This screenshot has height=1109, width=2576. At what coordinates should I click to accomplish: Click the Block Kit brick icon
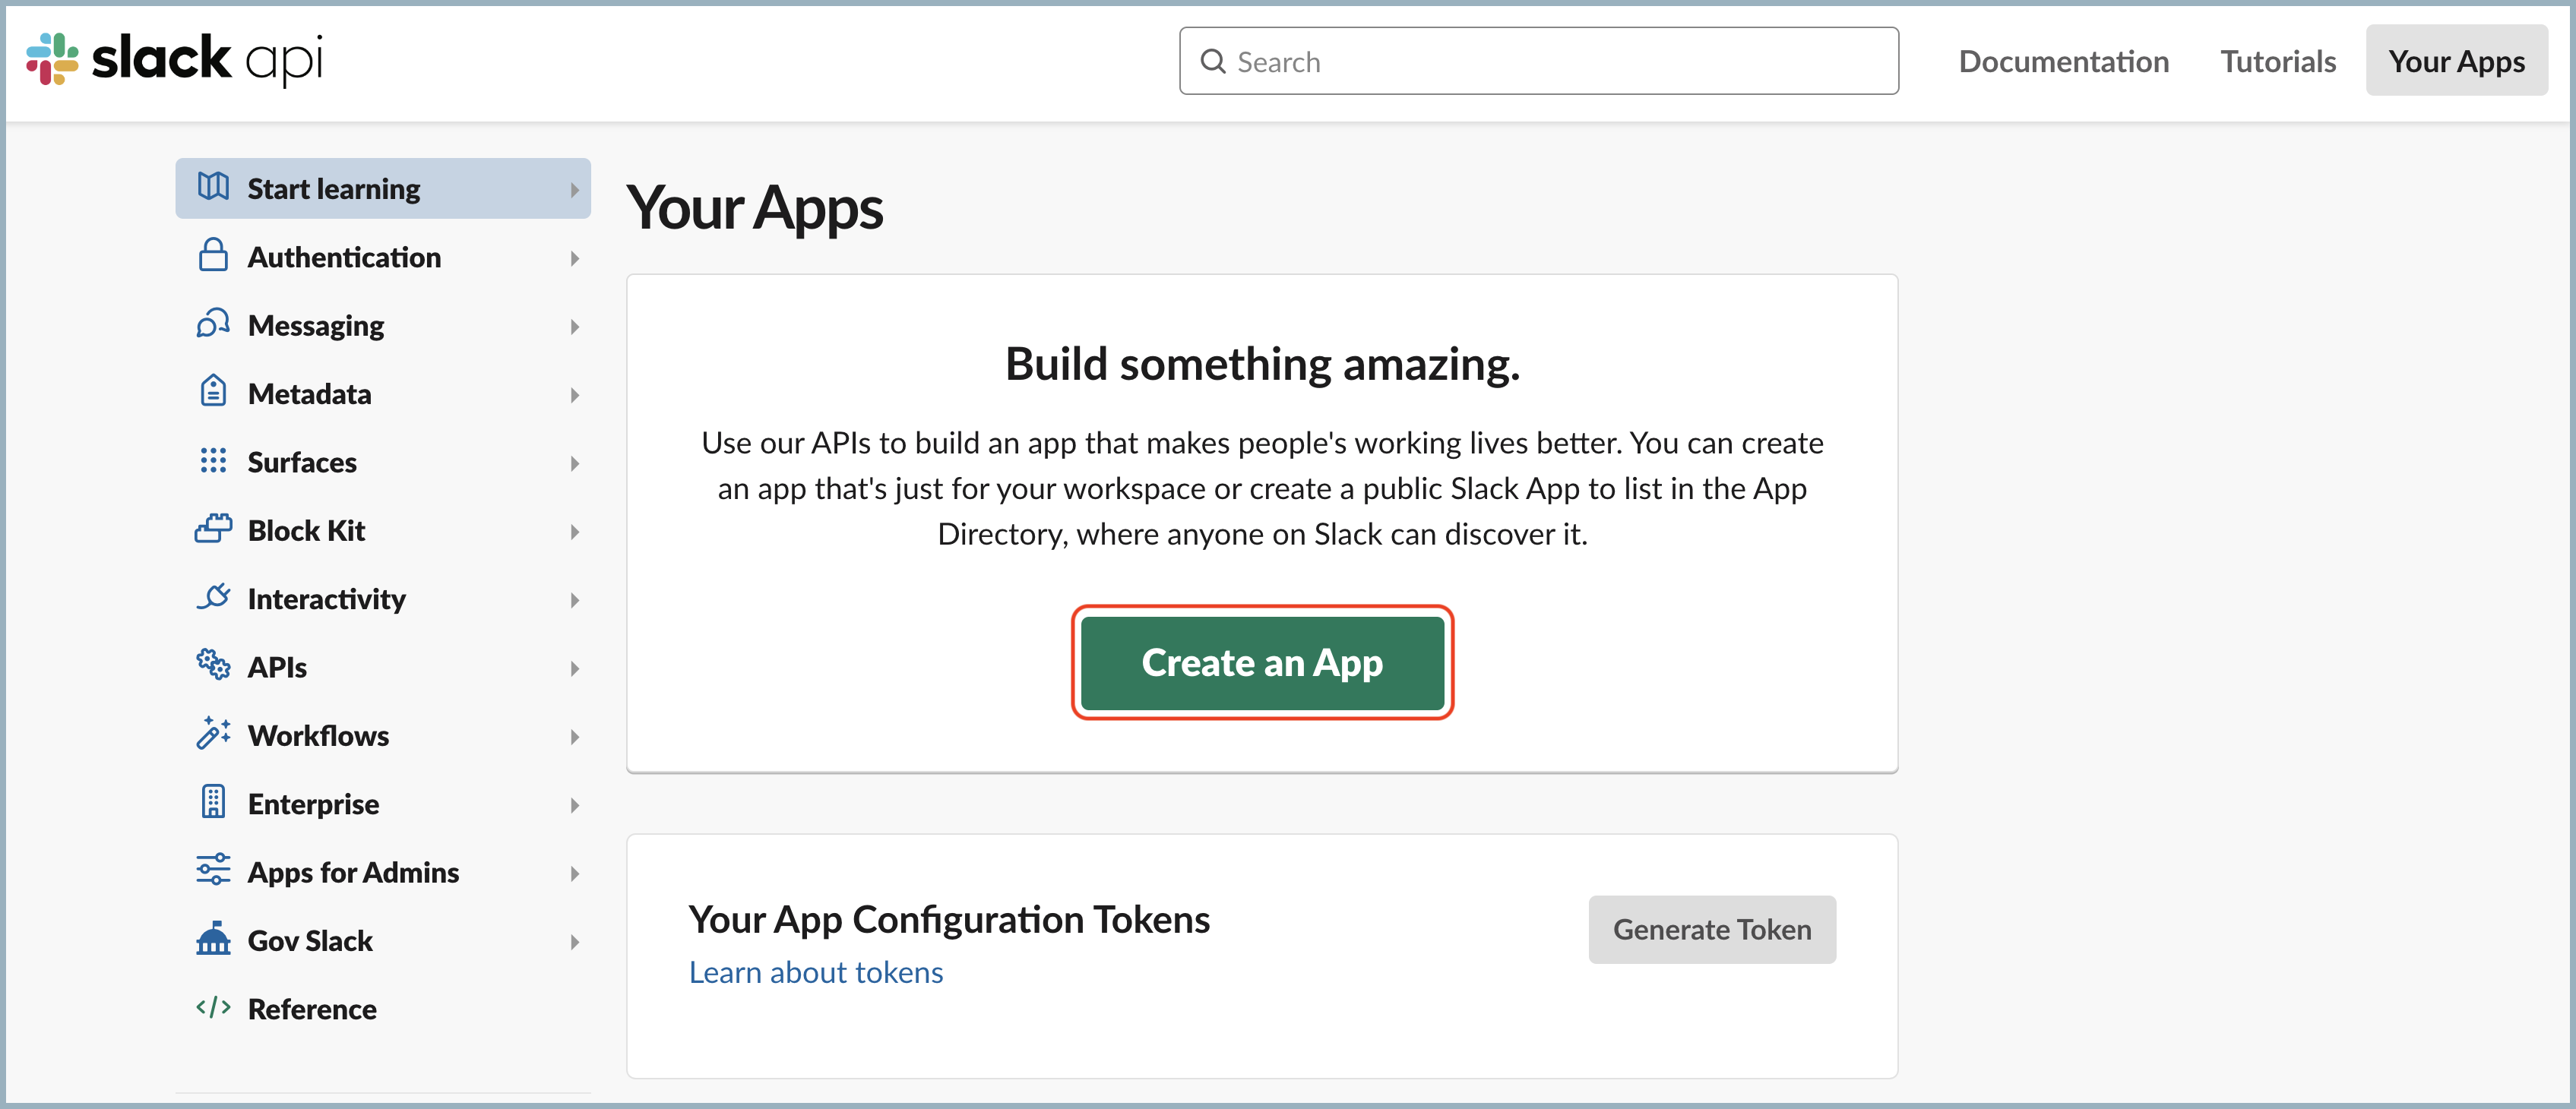coord(213,529)
